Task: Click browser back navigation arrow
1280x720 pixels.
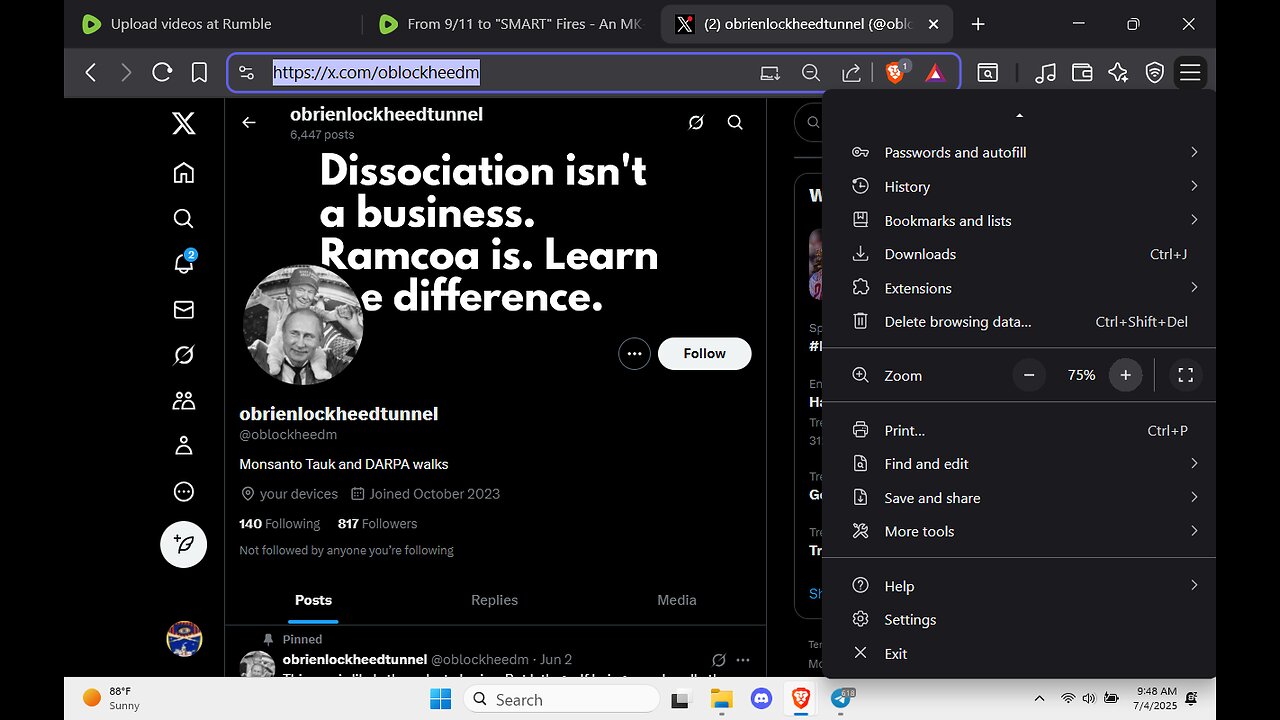Action: [x=90, y=72]
